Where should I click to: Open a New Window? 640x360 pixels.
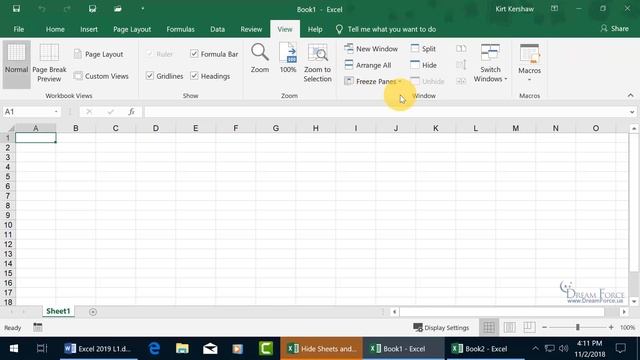(x=371, y=49)
